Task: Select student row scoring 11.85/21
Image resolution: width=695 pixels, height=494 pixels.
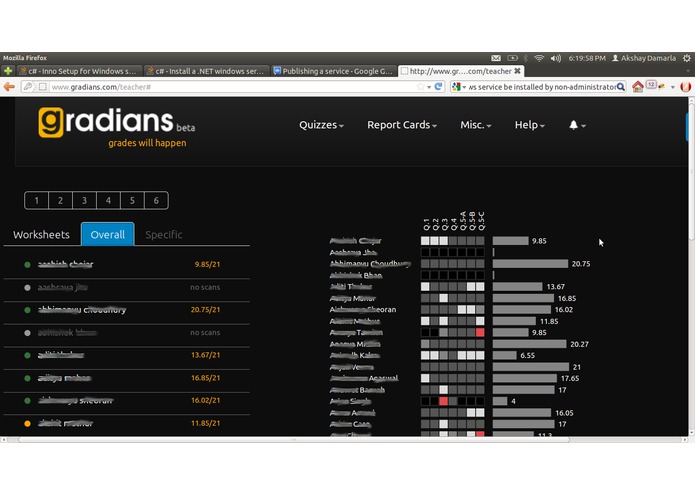Action: (x=126, y=423)
